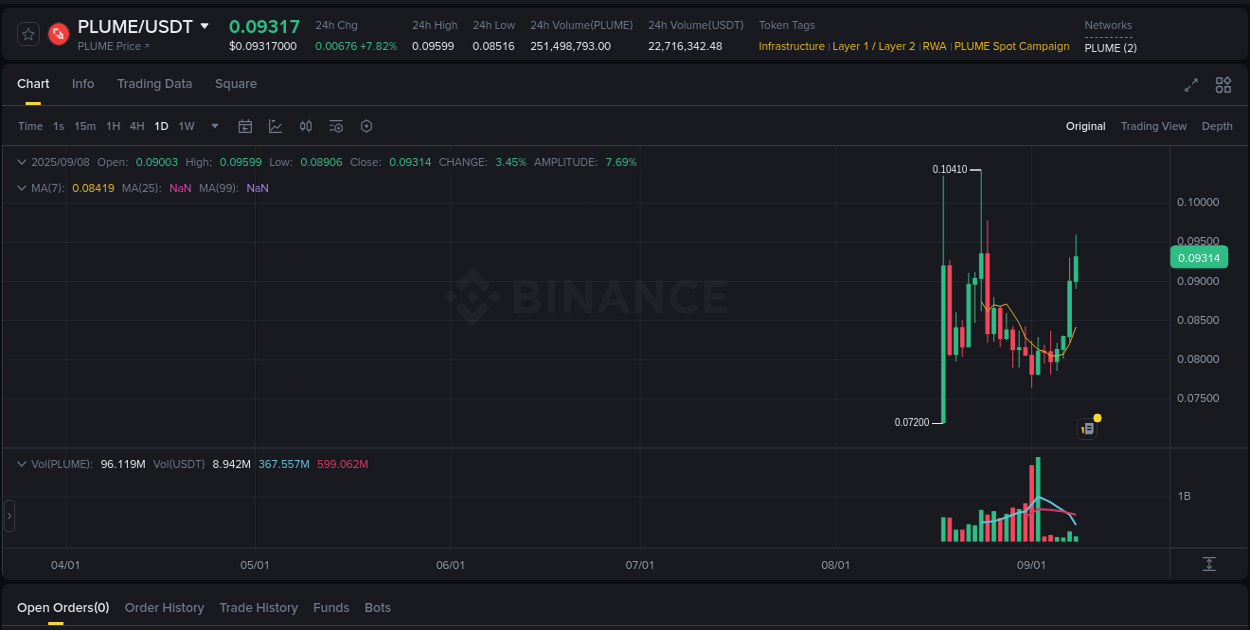Switch to the Trading Data tab
The image size is (1250, 630).
click(154, 84)
